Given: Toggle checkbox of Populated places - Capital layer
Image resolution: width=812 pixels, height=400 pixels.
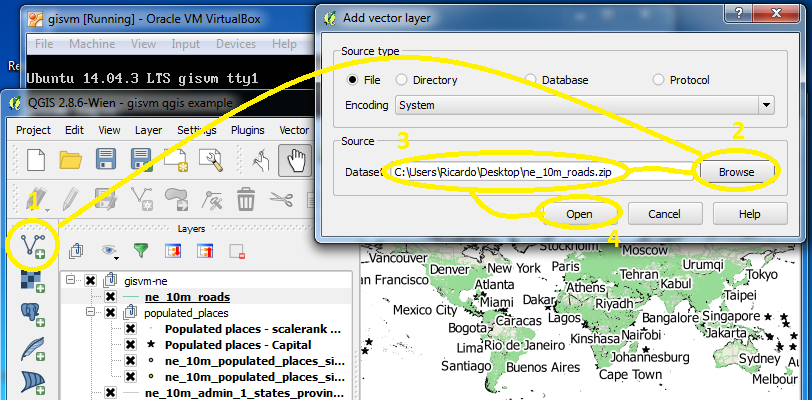Looking at the screenshot, I should 130,345.
